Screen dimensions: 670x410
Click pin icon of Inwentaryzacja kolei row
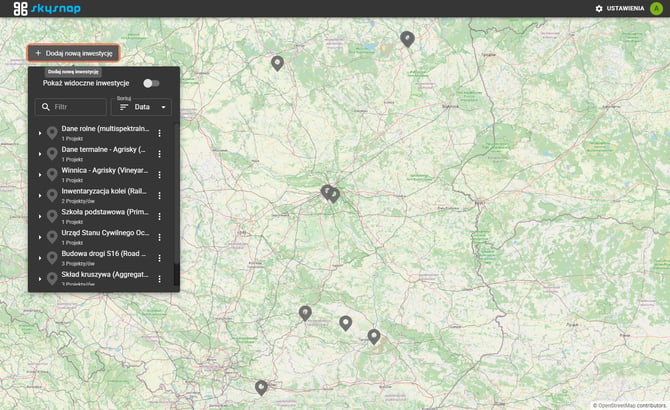coord(52,196)
